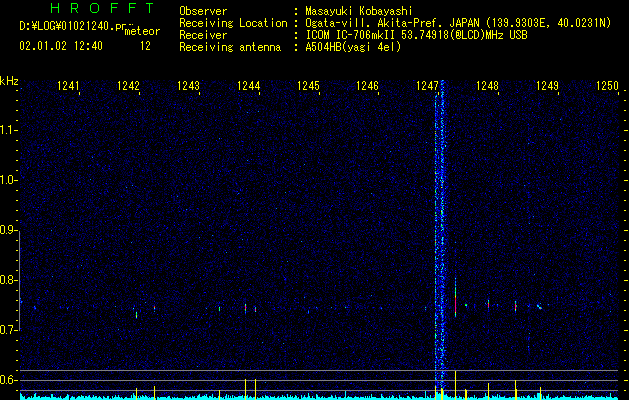Screen dimensions: 629x400
Task: Select observer name Masayuki Kobayashi
Action: tap(359, 11)
